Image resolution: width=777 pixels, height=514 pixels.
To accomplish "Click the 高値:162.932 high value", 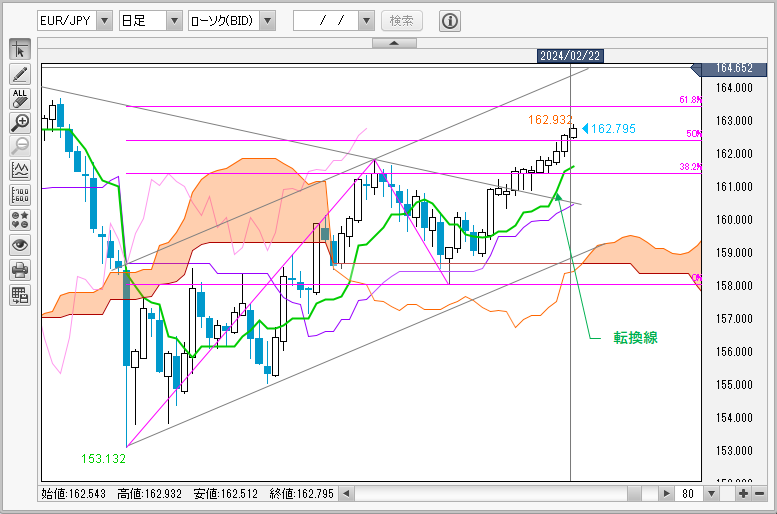I will coord(150,494).
